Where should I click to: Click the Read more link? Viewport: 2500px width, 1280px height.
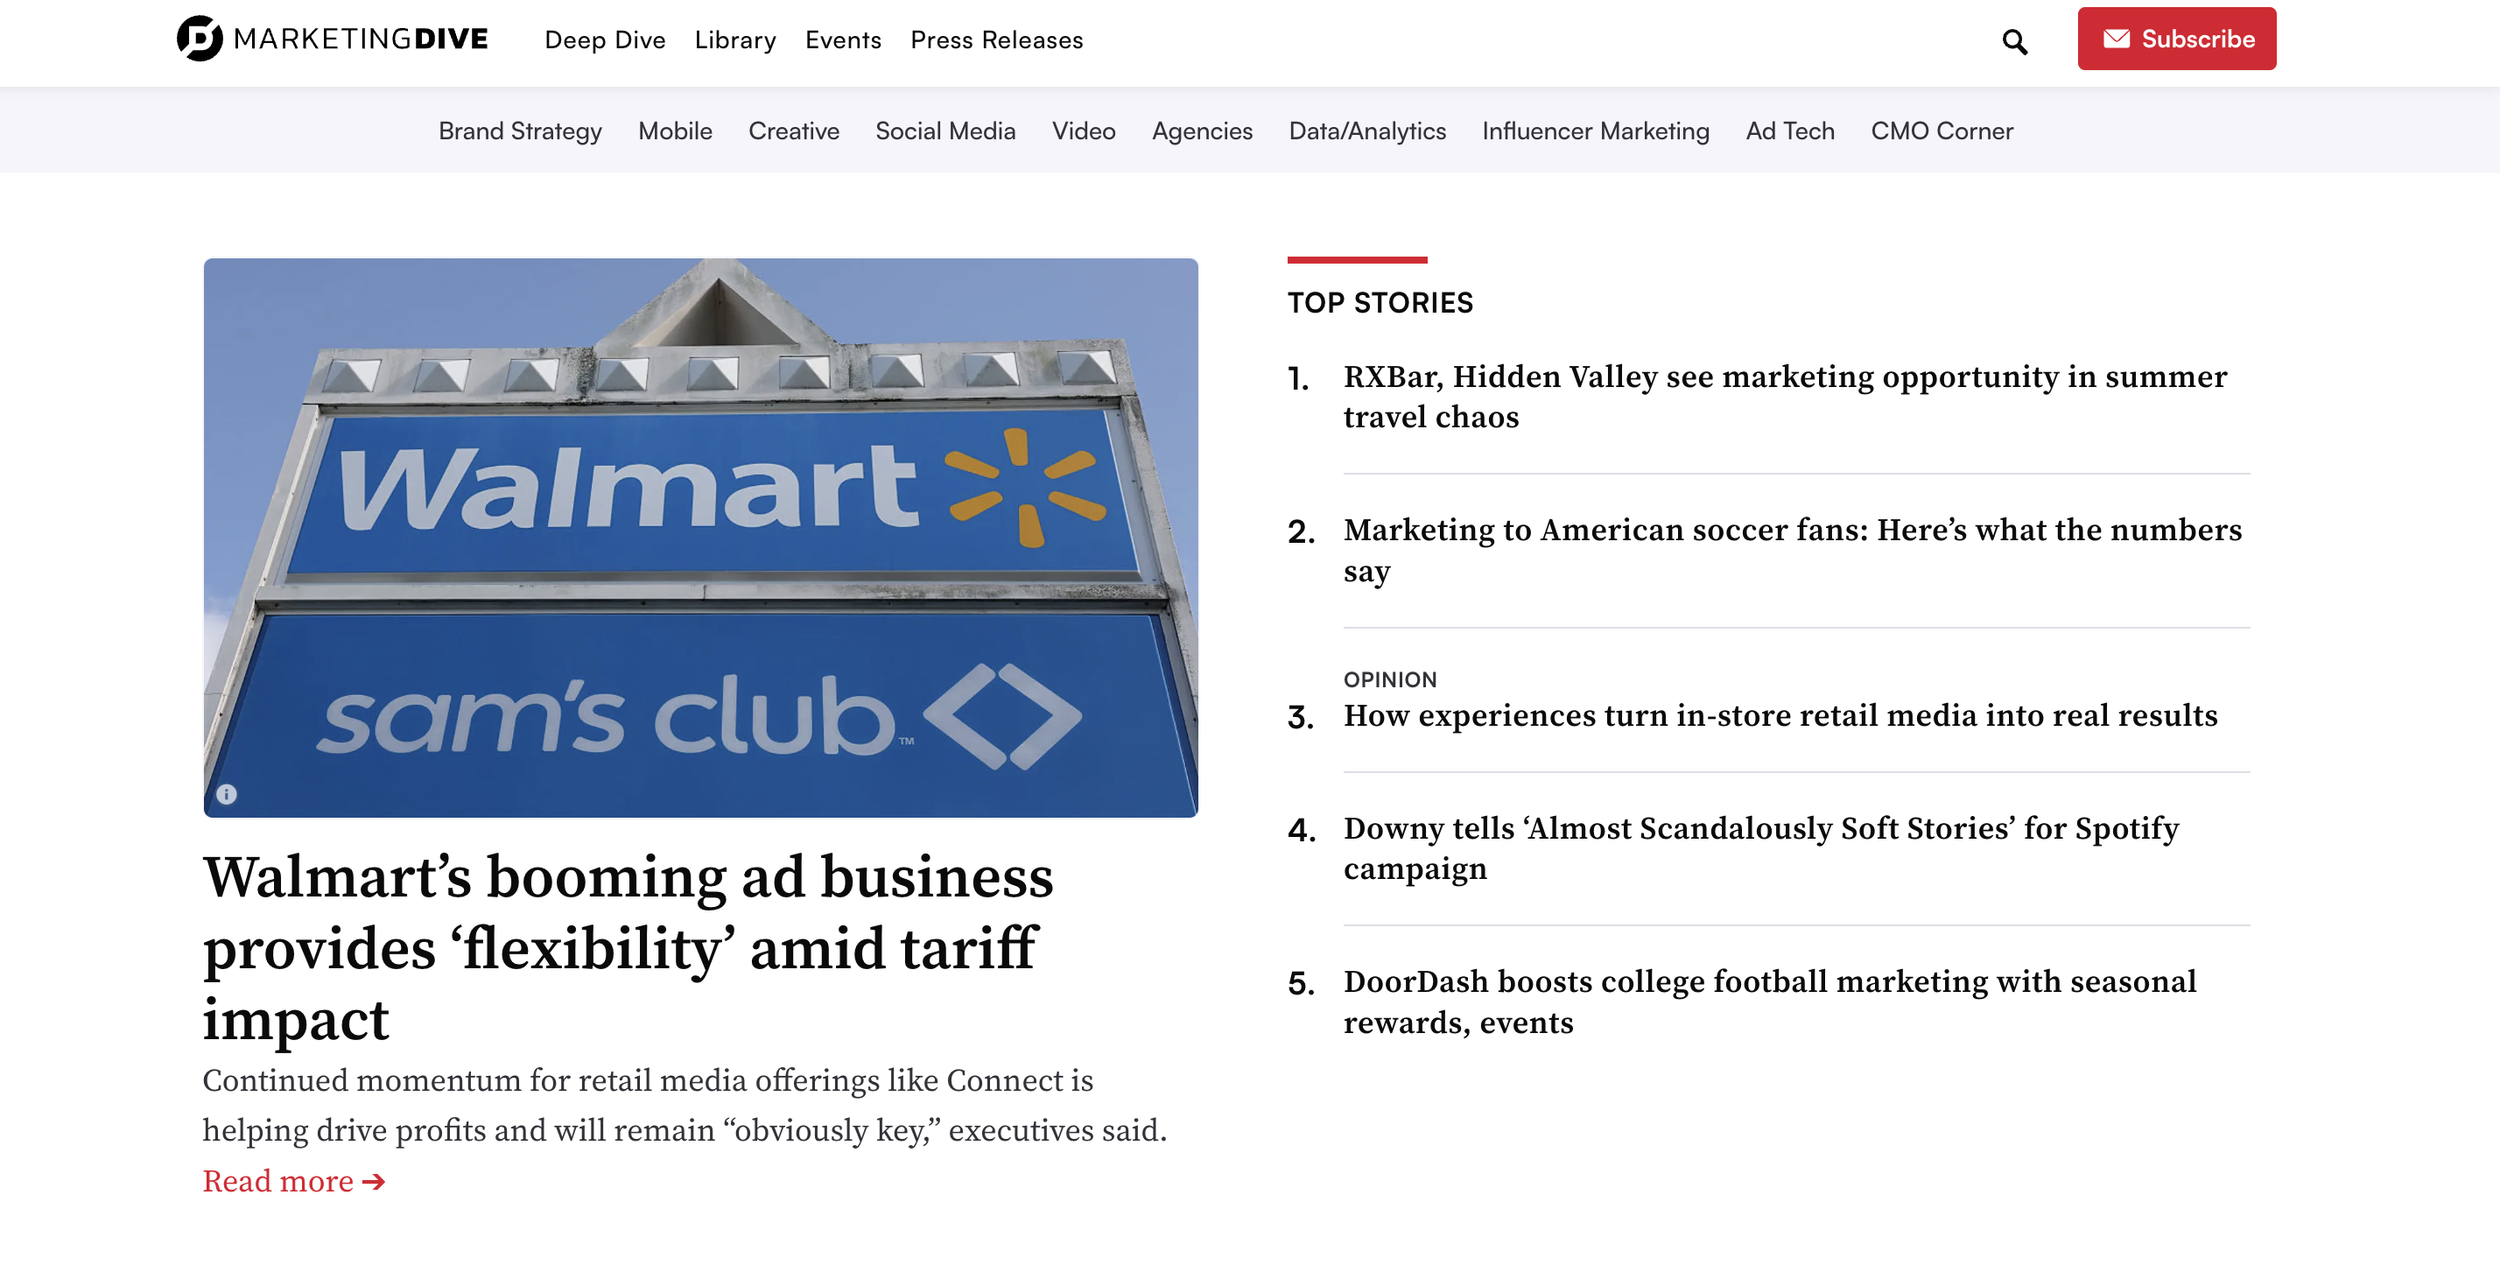293,1181
